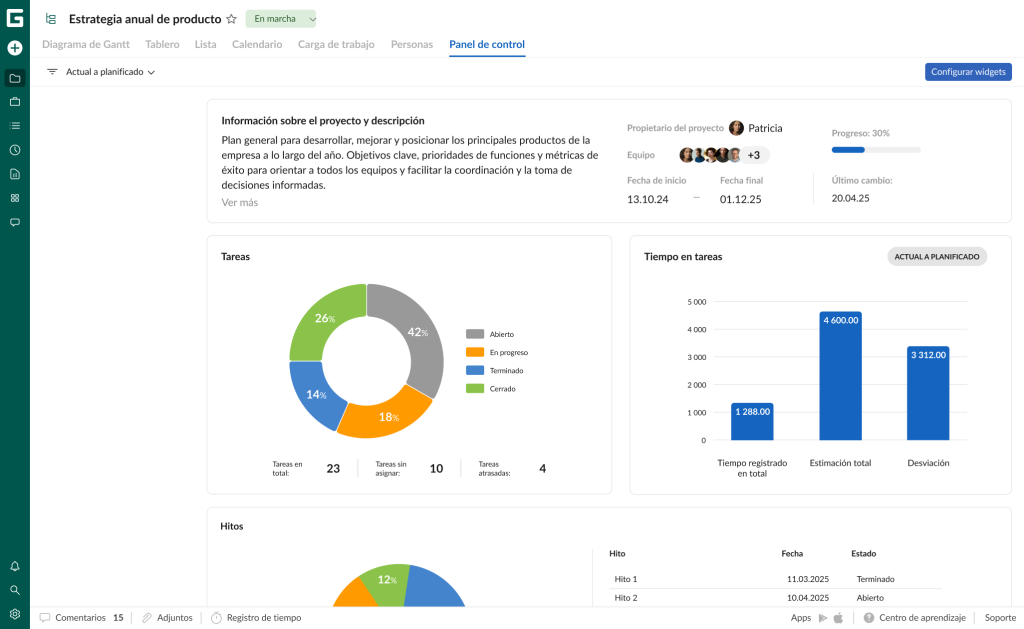The image size is (1024, 629).
Task: Mark project as favorite with star icon
Action: click(231, 19)
